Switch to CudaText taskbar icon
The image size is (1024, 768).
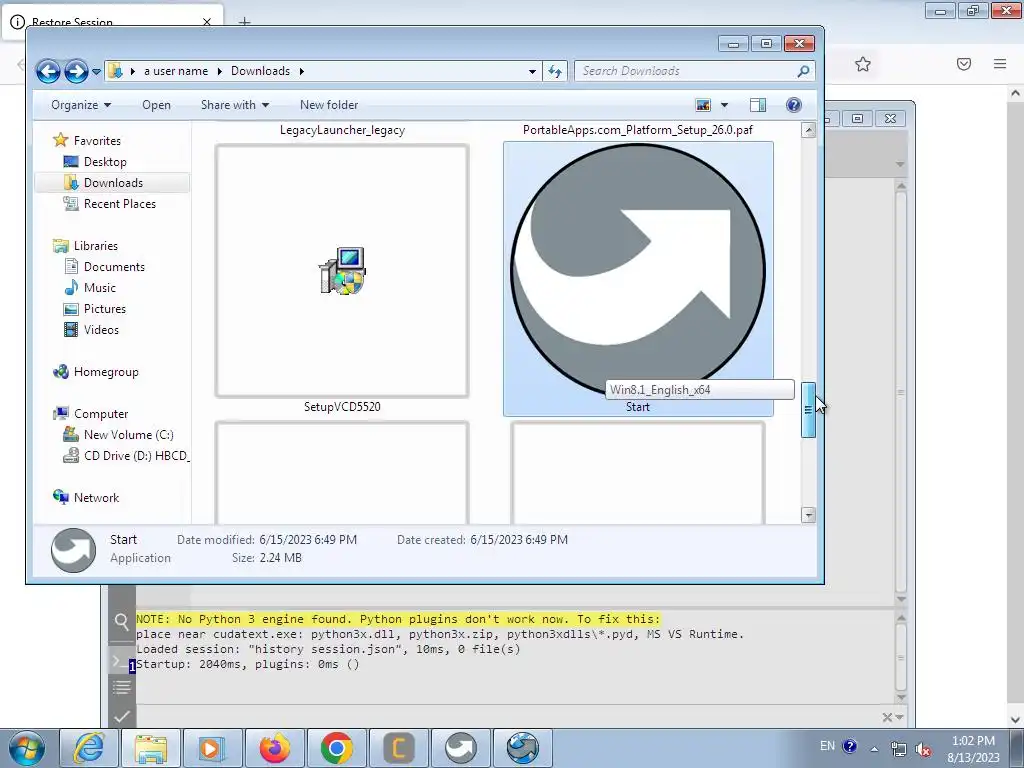[398, 748]
